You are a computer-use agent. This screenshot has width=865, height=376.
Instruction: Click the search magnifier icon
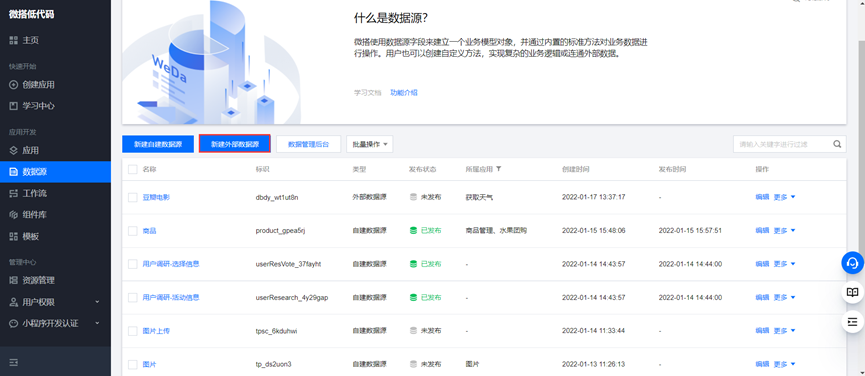tap(837, 144)
